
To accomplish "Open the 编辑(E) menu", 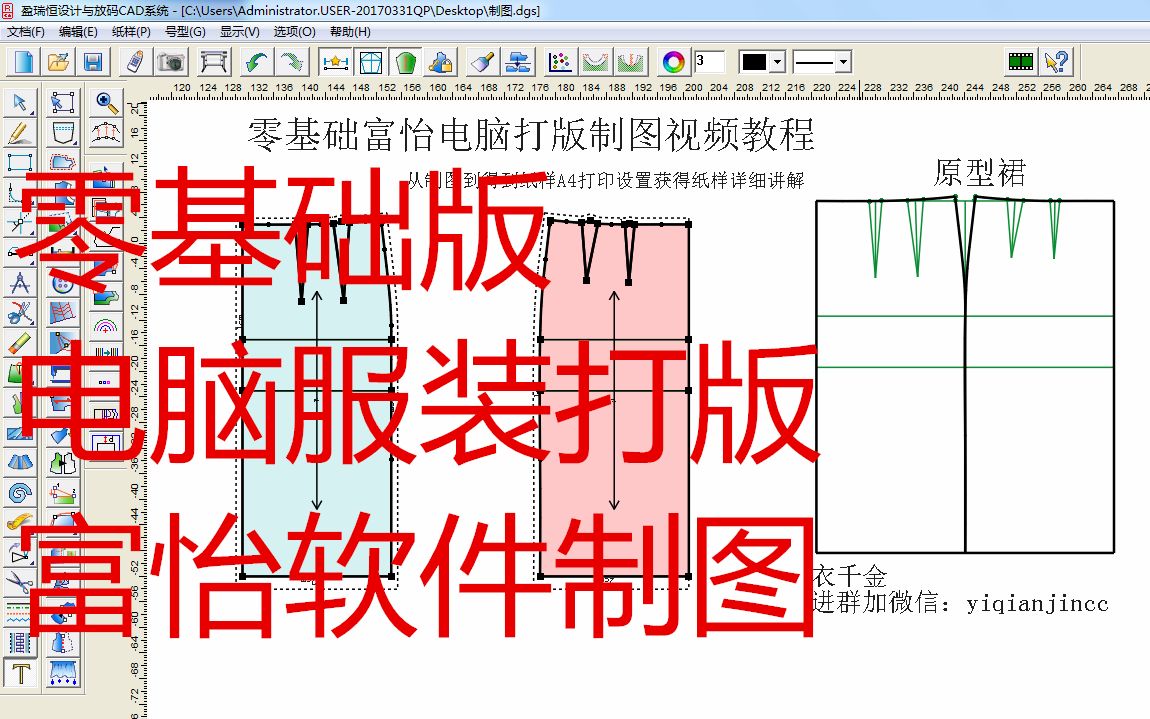I will 78,32.
